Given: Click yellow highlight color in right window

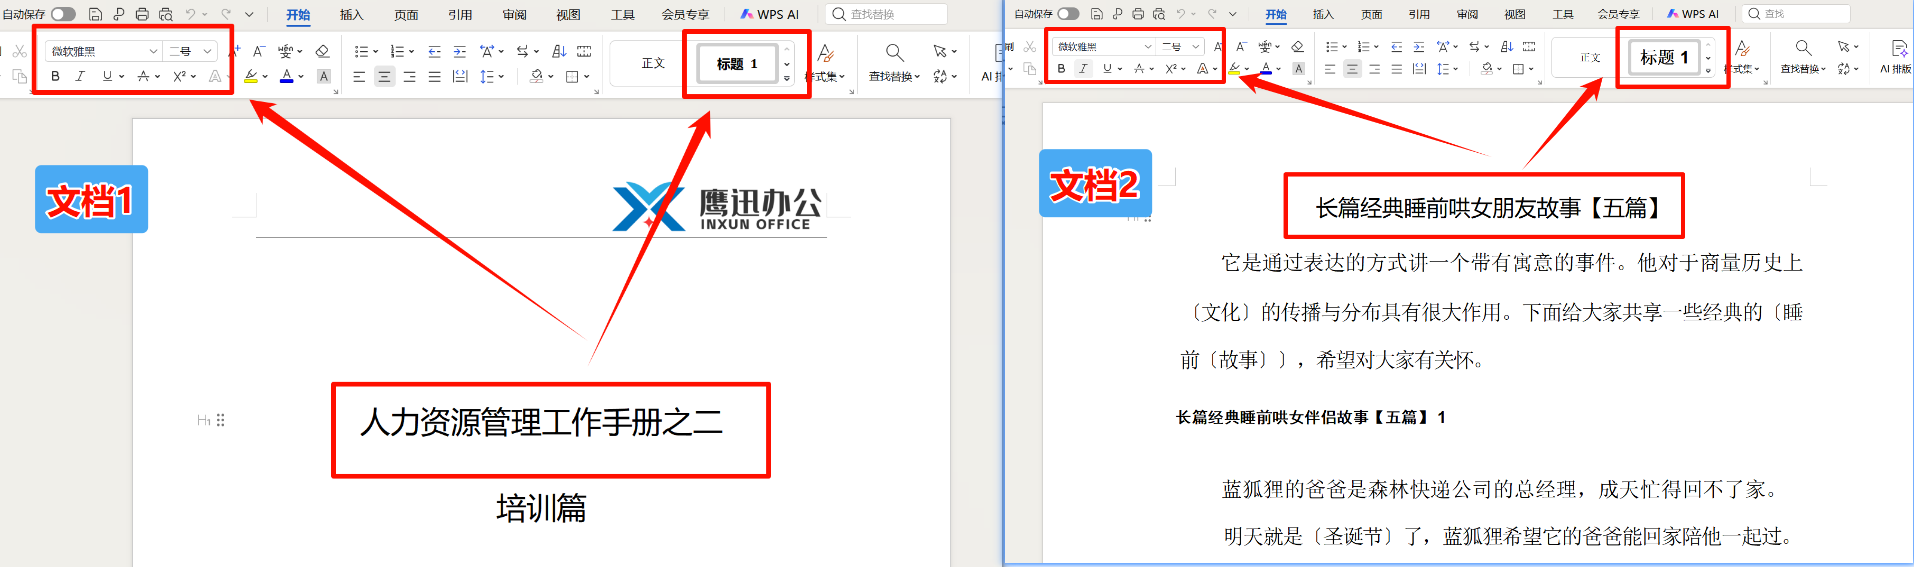Looking at the screenshot, I should [x=1235, y=69].
